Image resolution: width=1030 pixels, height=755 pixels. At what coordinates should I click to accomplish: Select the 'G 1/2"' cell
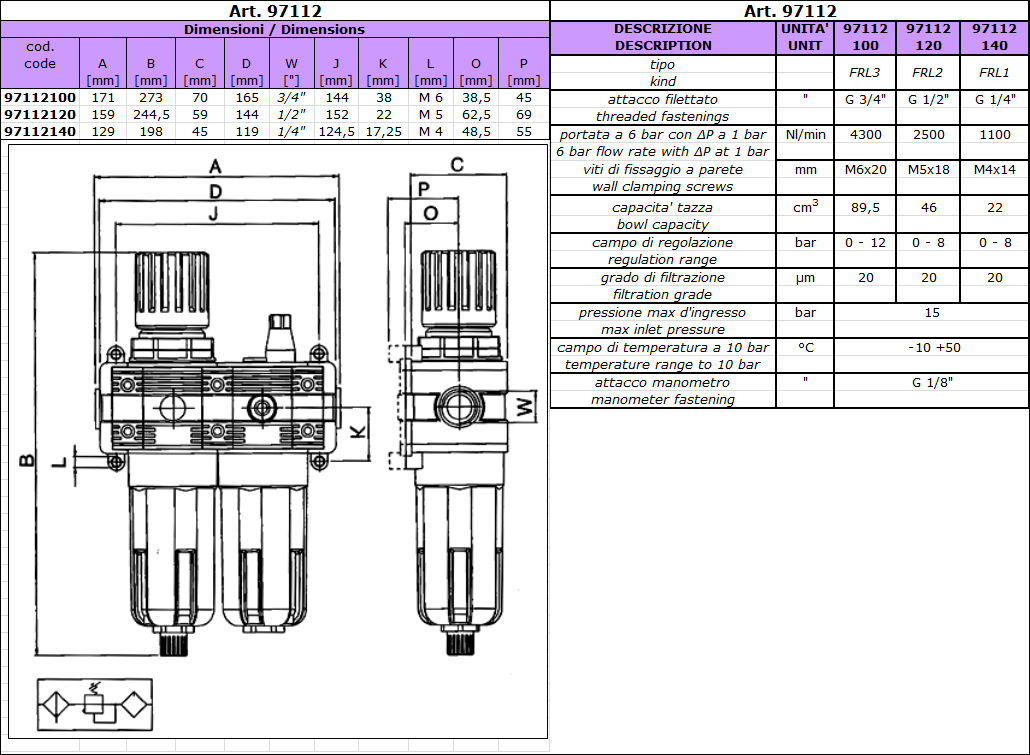[x=928, y=100]
